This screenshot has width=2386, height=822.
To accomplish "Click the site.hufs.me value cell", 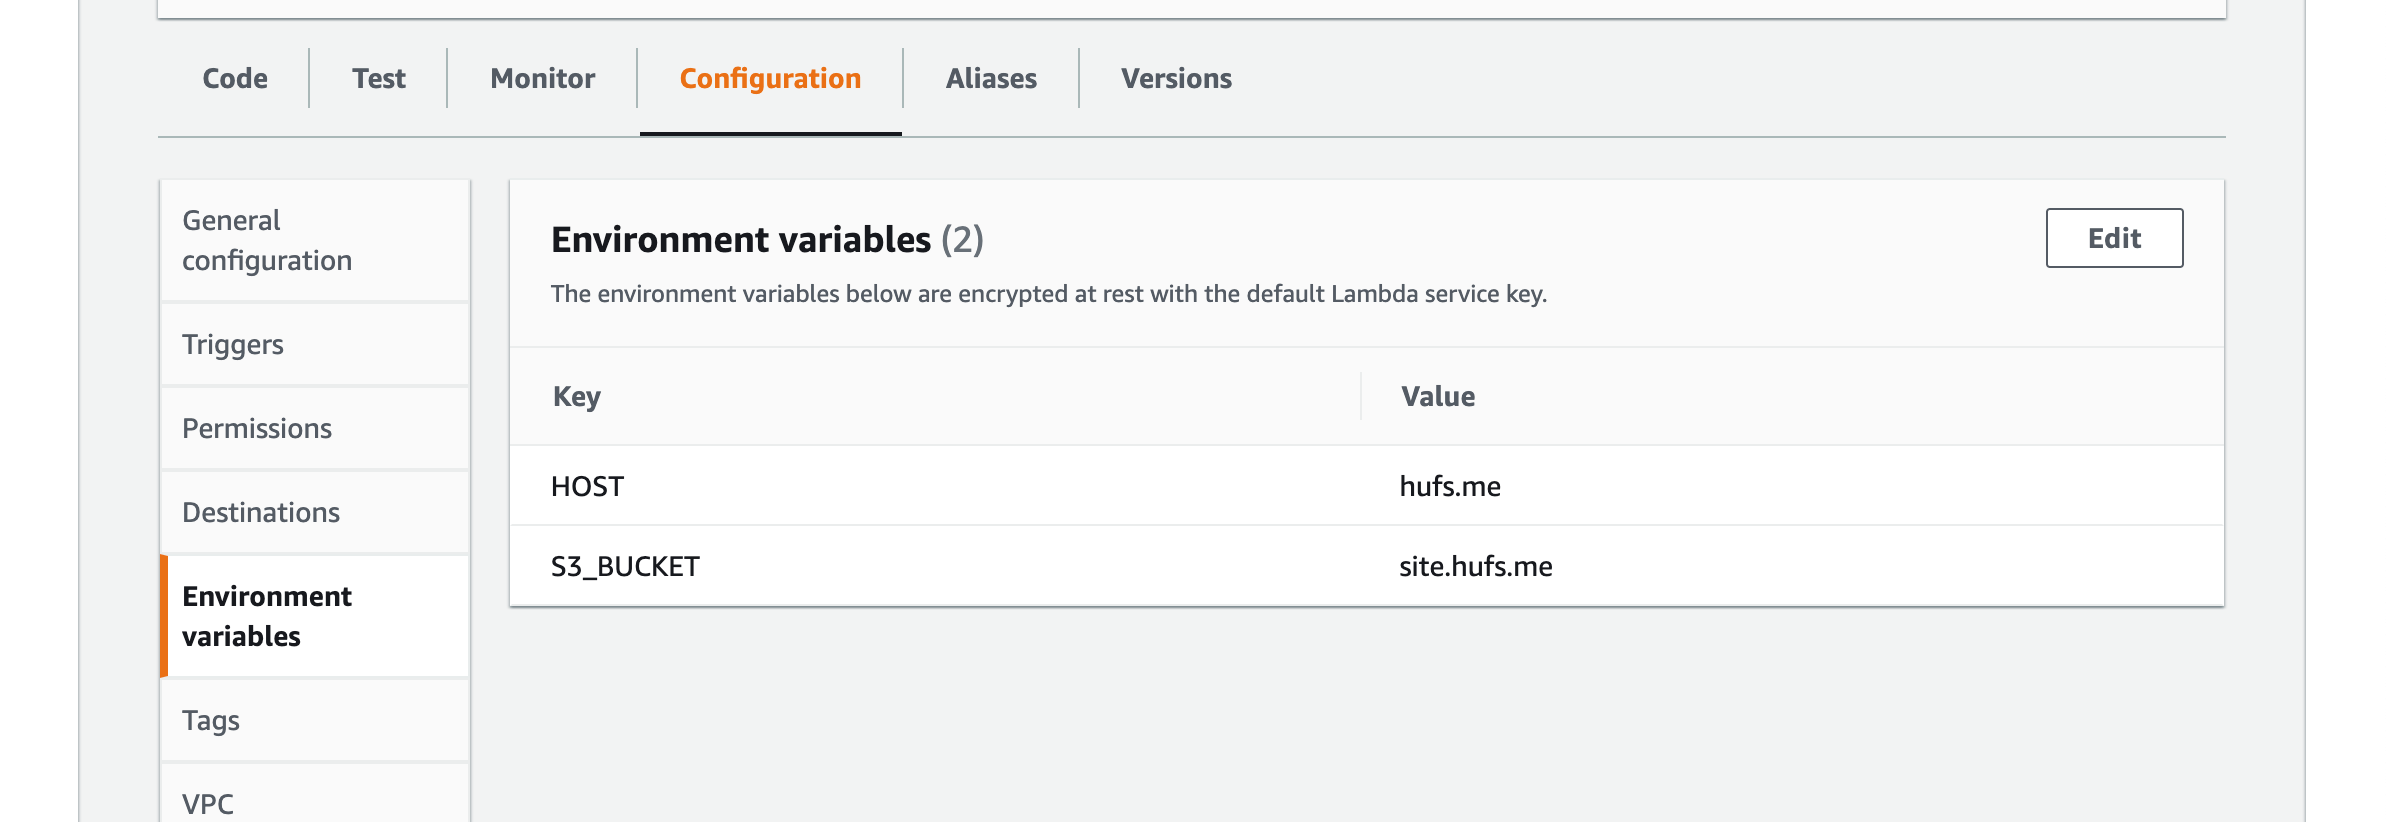I will [x=1476, y=566].
